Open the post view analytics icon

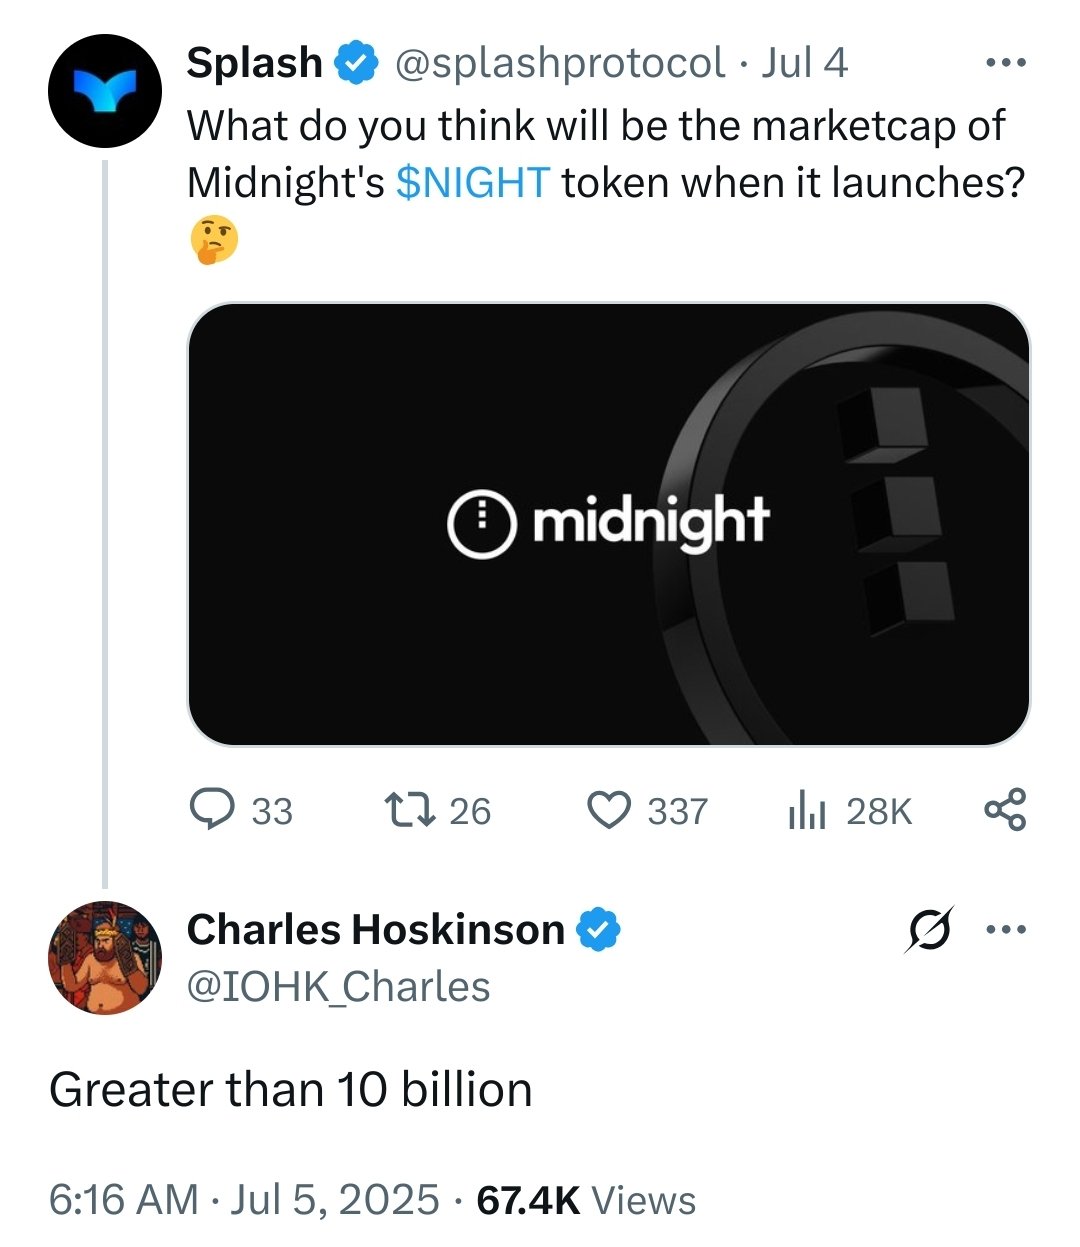806,809
